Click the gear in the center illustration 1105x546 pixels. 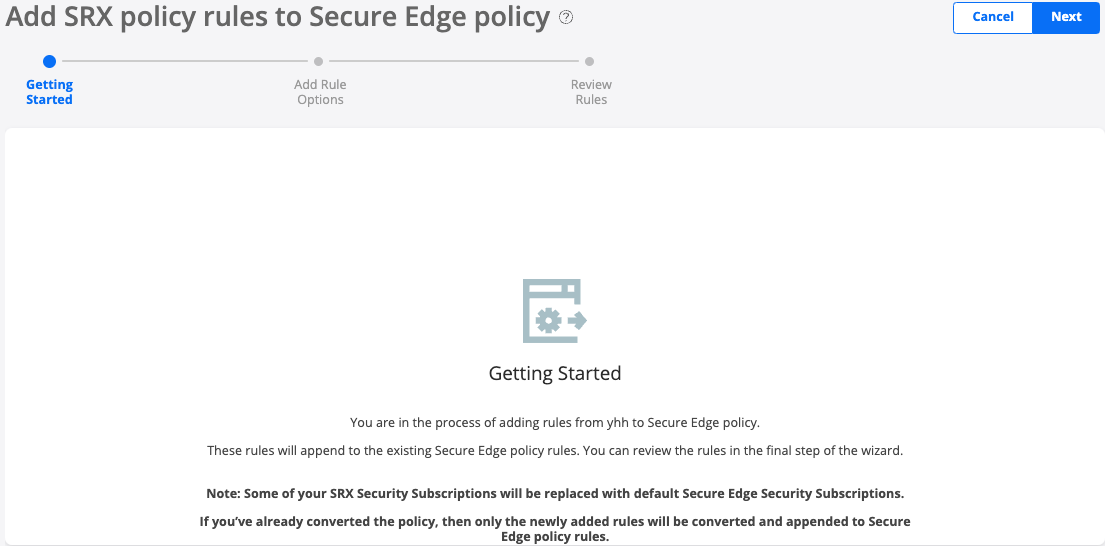[x=546, y=321]
